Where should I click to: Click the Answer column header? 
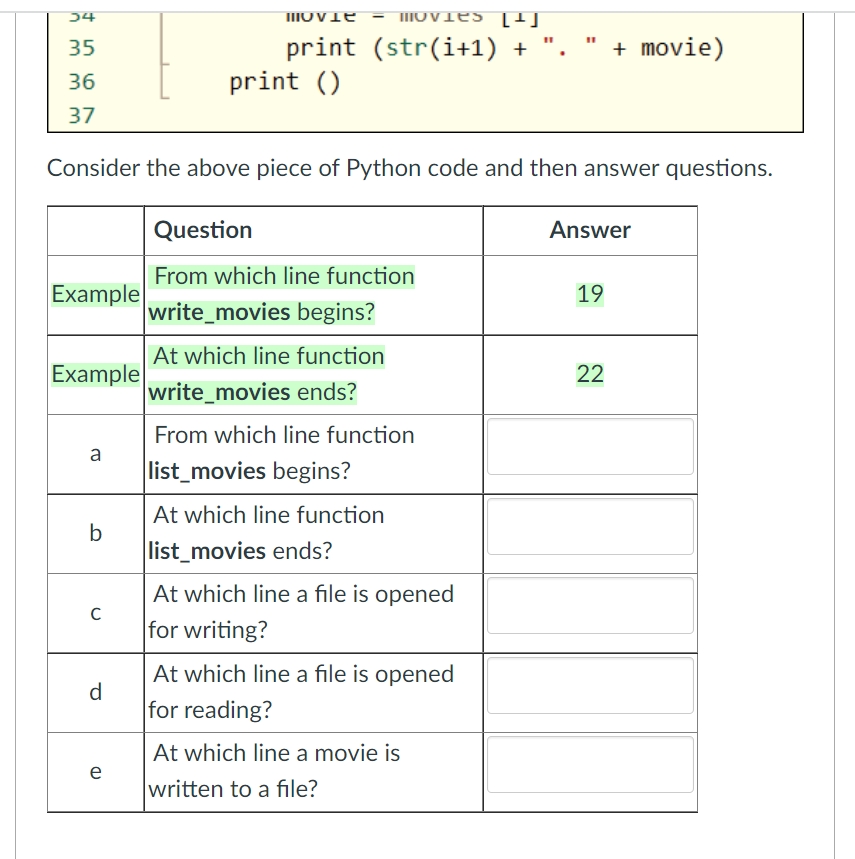(589, 230)
